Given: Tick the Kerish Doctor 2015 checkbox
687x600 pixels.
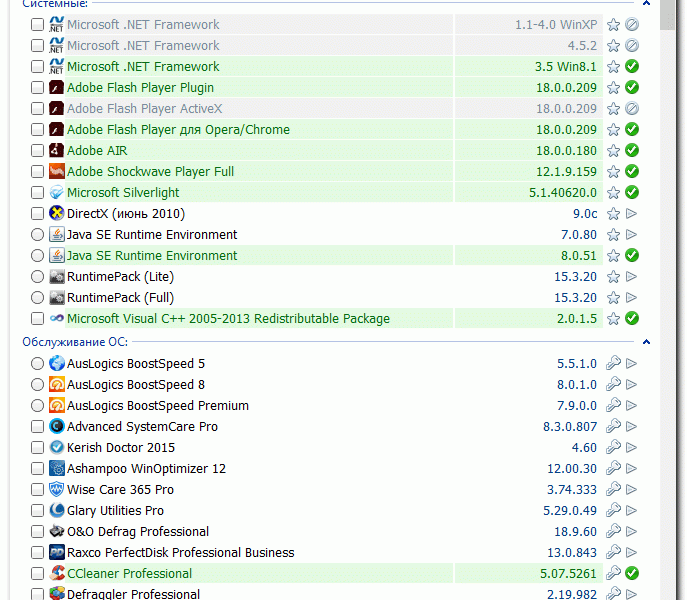Looking at the screenshot, I should [38, 447].
